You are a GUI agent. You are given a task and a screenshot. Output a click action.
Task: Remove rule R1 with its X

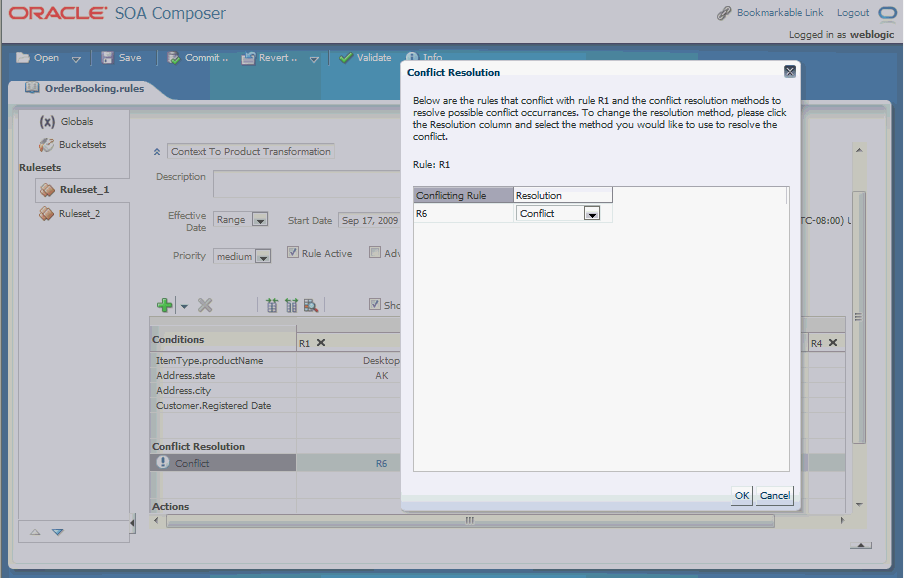tap(321, 342)
